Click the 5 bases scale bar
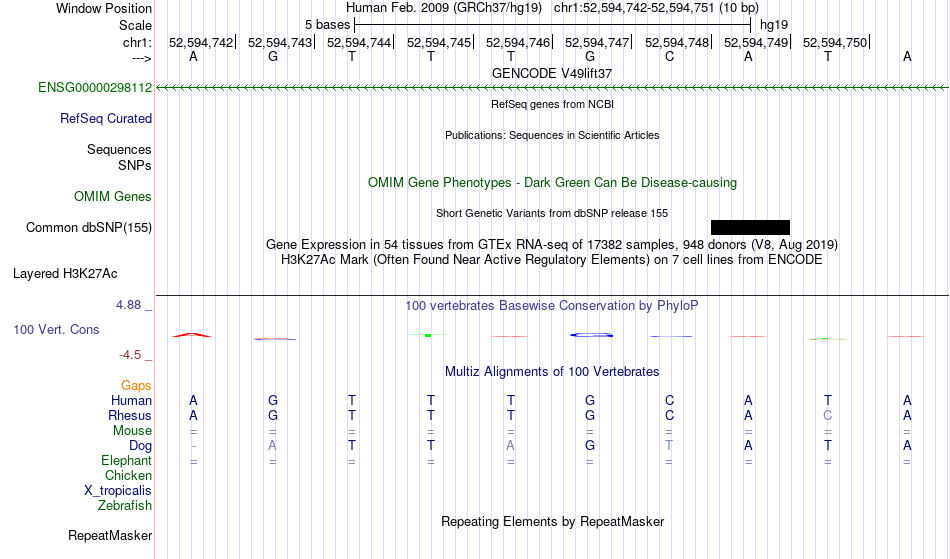950x559 pixels. coord(553,25)
